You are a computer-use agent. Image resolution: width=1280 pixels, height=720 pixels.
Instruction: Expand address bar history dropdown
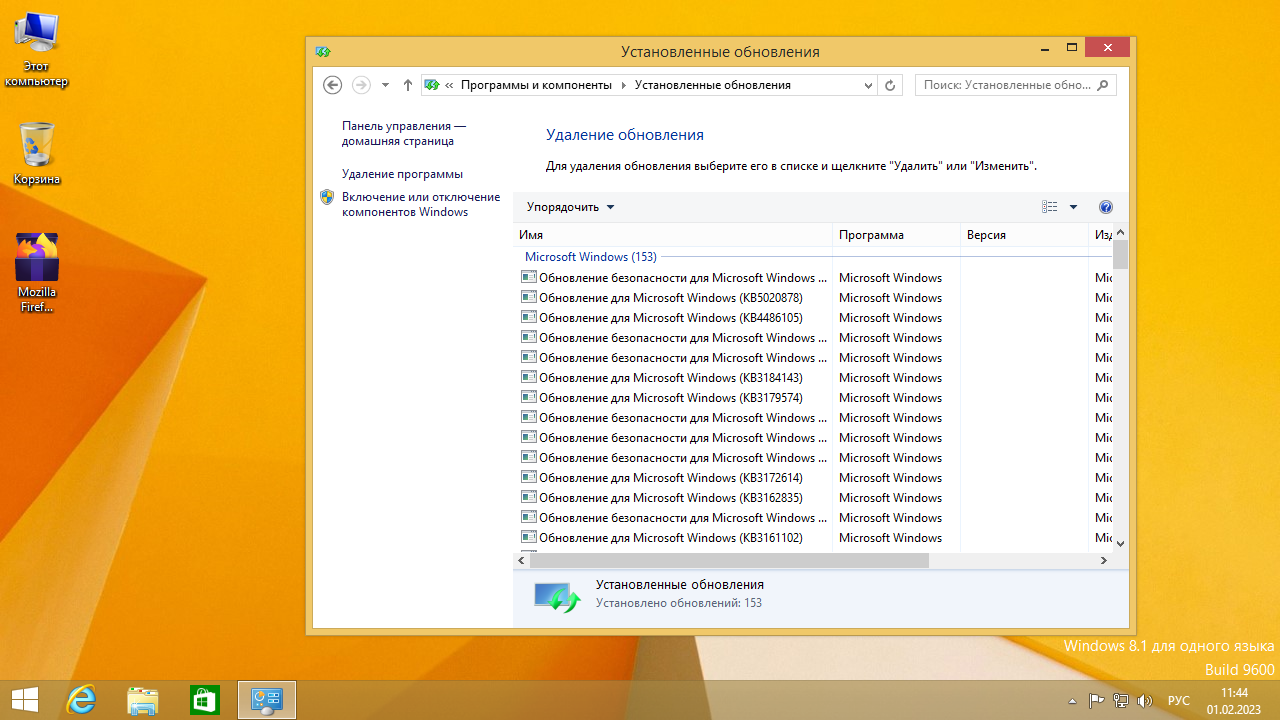868,85
